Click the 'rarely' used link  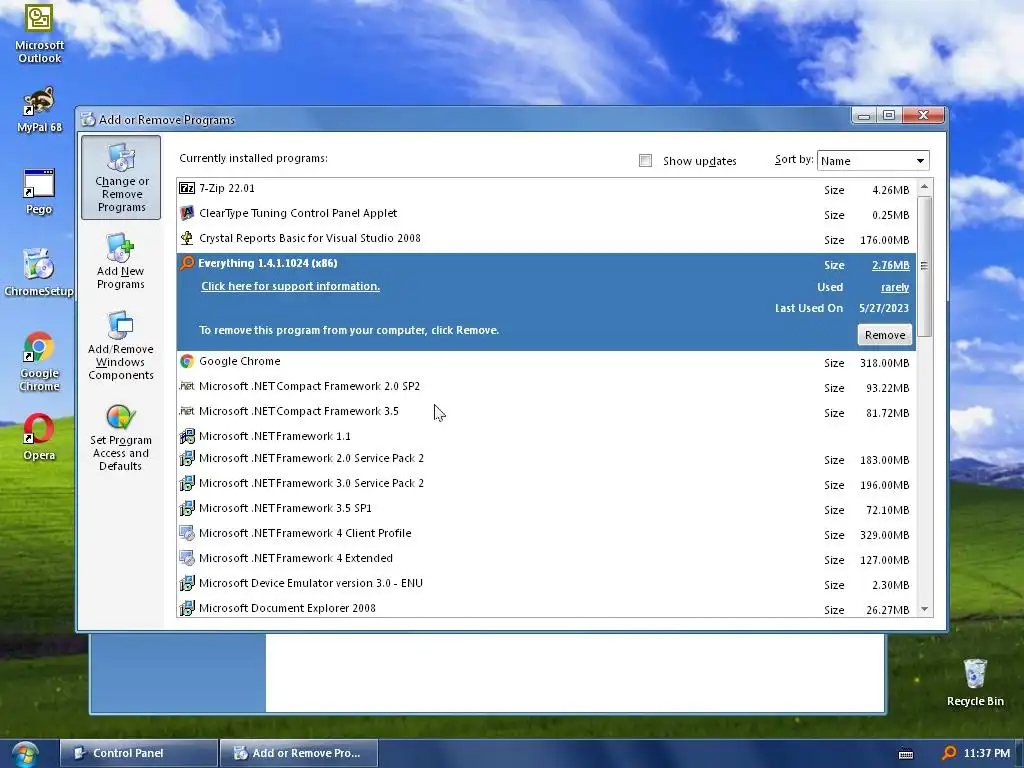[895, 287]
